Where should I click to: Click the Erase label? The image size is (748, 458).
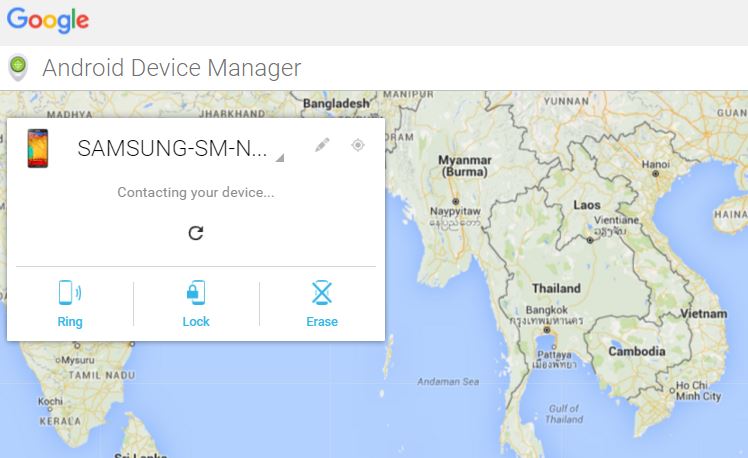(x=322, y=322)
